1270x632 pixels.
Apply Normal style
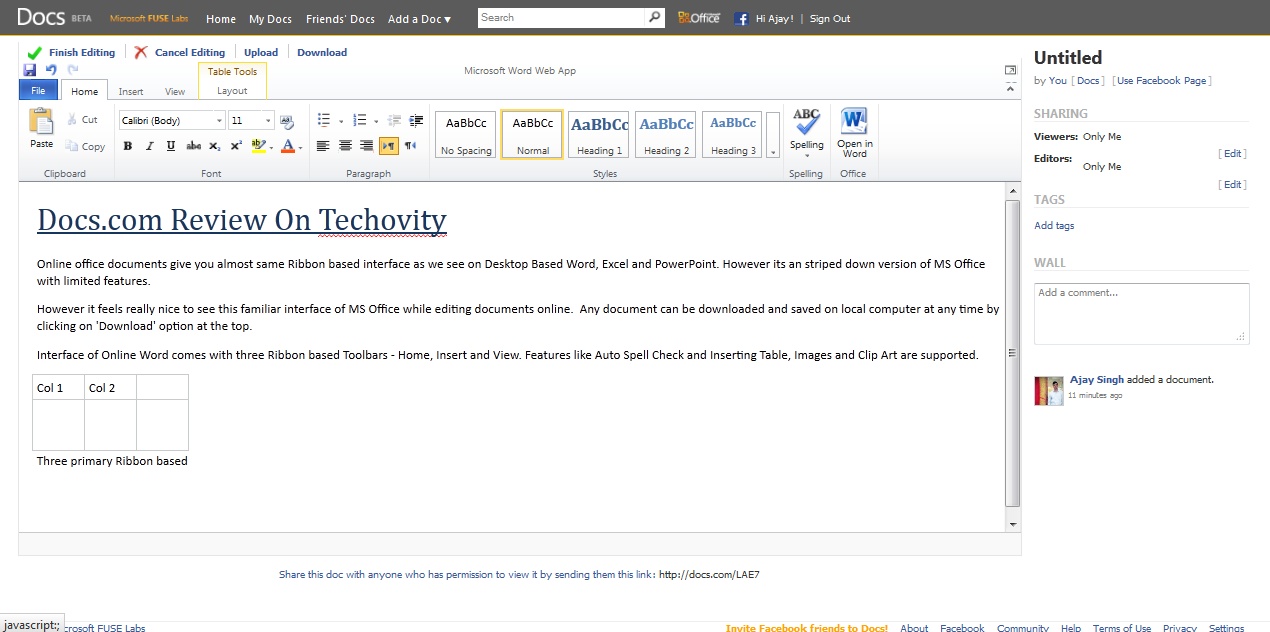coord(532,135)
